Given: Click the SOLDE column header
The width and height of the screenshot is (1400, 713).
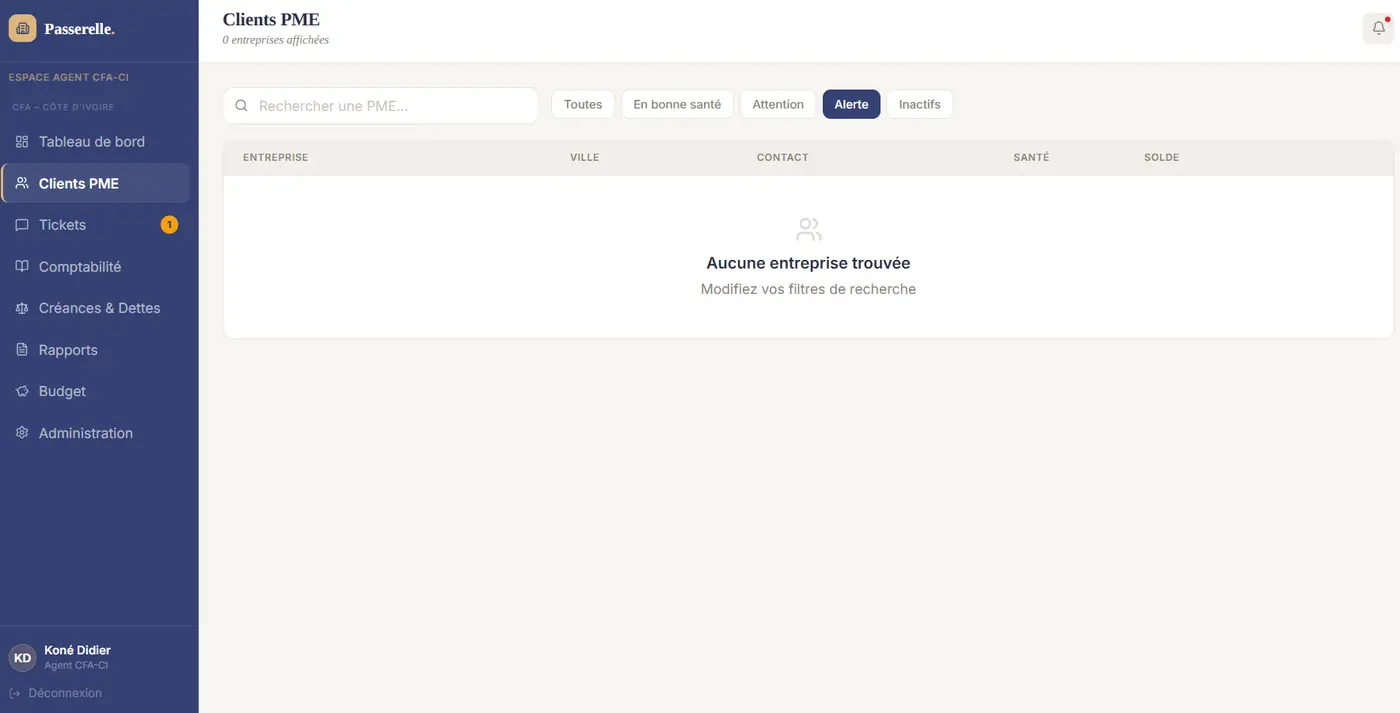Looking at the screenshot, I should 1162,158.
